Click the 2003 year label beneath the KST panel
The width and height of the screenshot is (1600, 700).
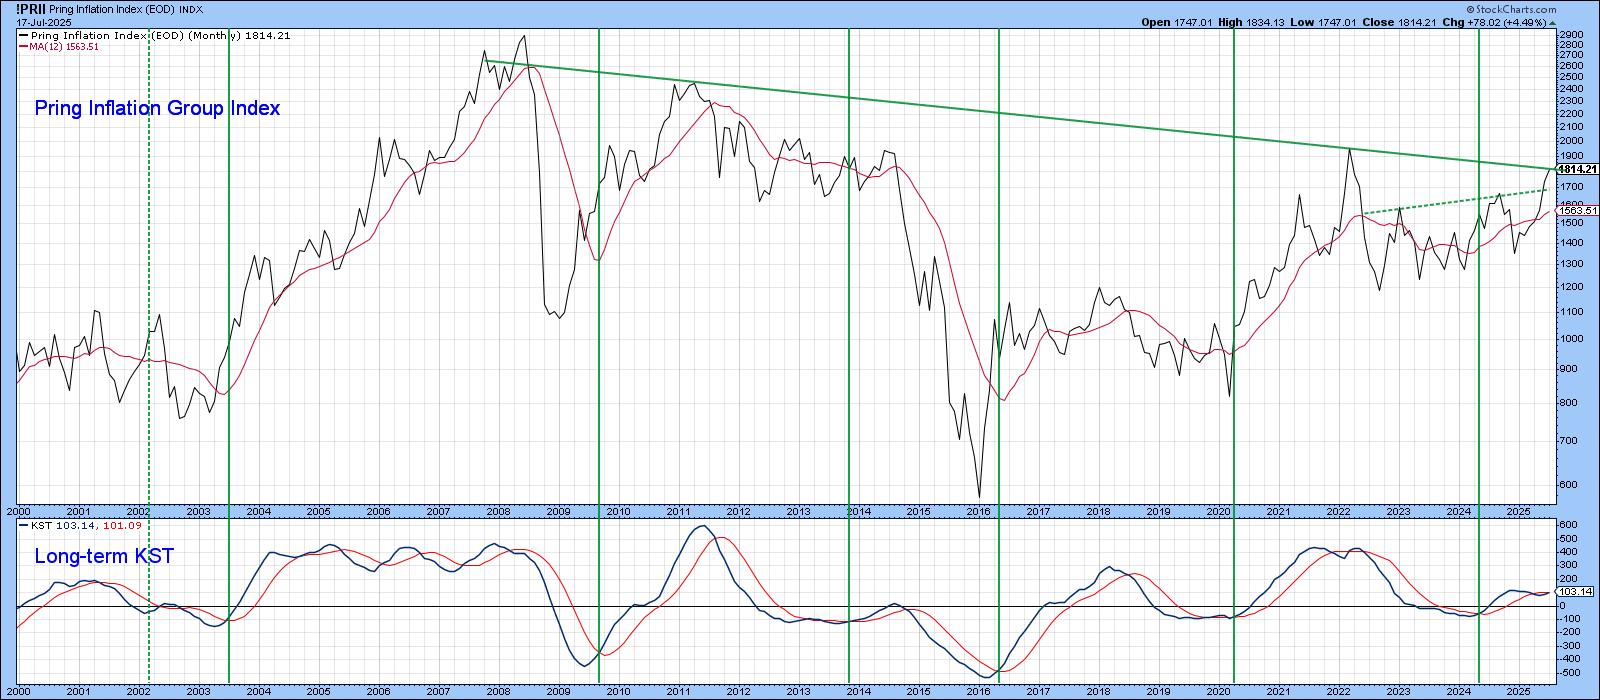tap(198, 691)
